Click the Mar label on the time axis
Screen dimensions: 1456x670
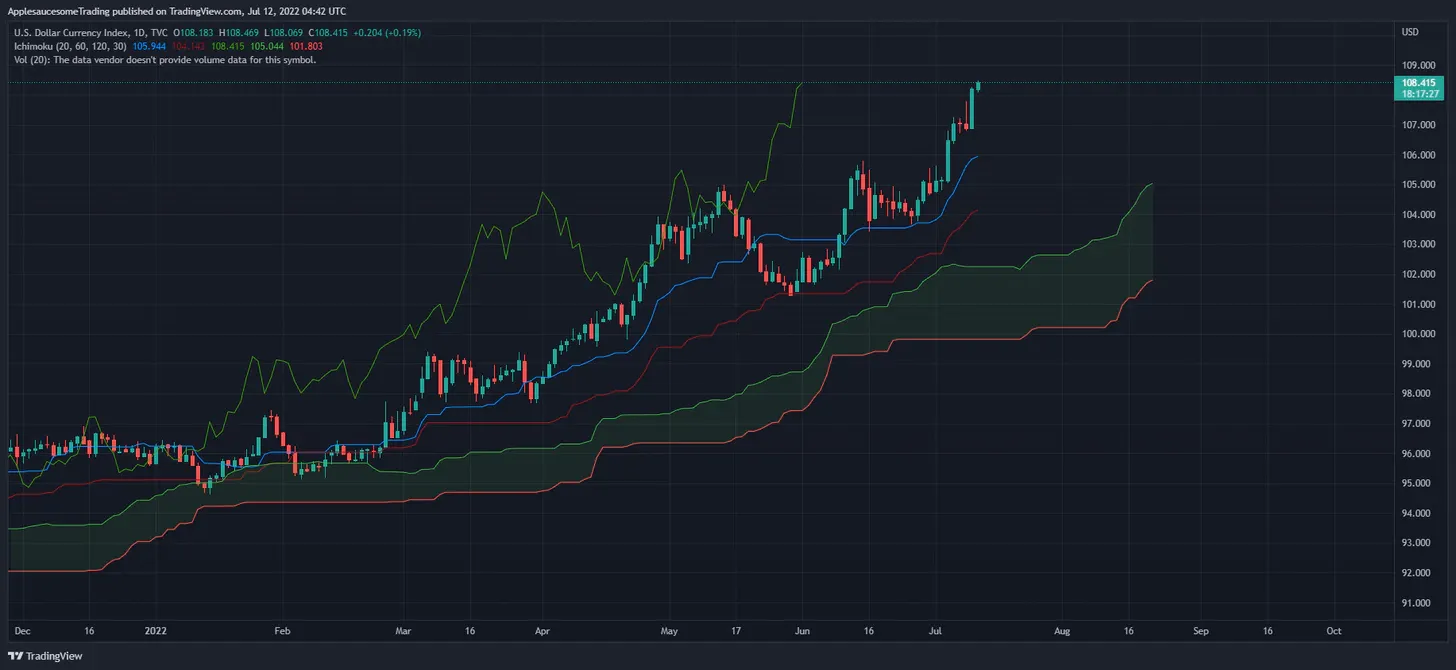403,632
